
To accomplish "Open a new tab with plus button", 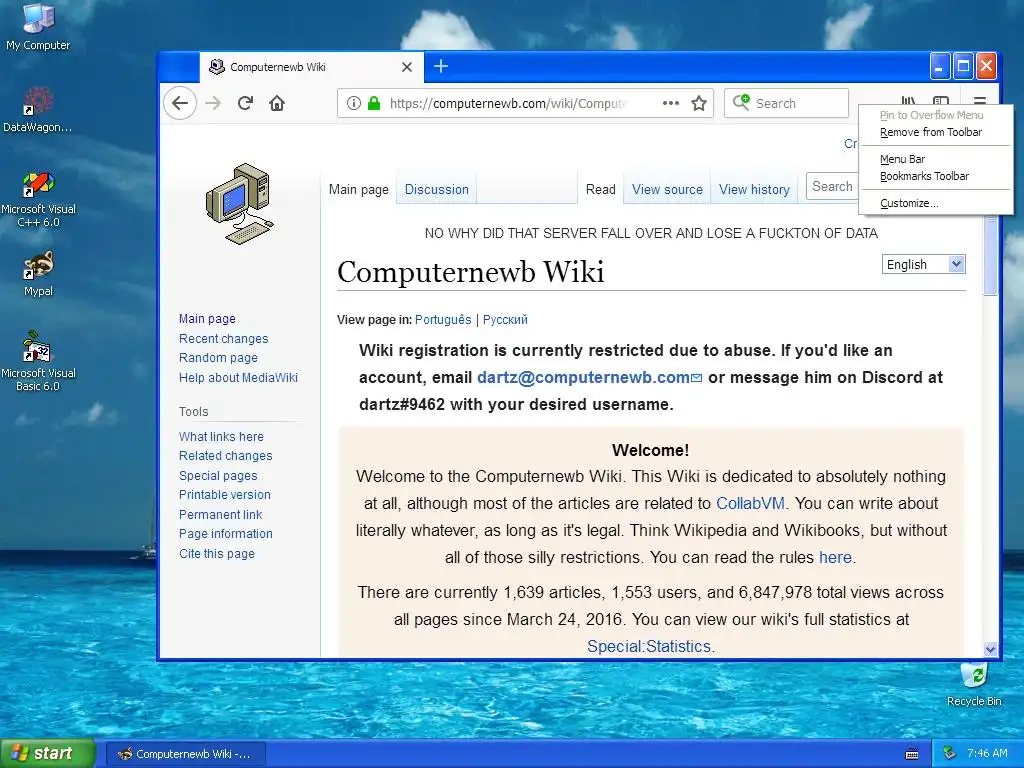I will (x=441, y=66).
